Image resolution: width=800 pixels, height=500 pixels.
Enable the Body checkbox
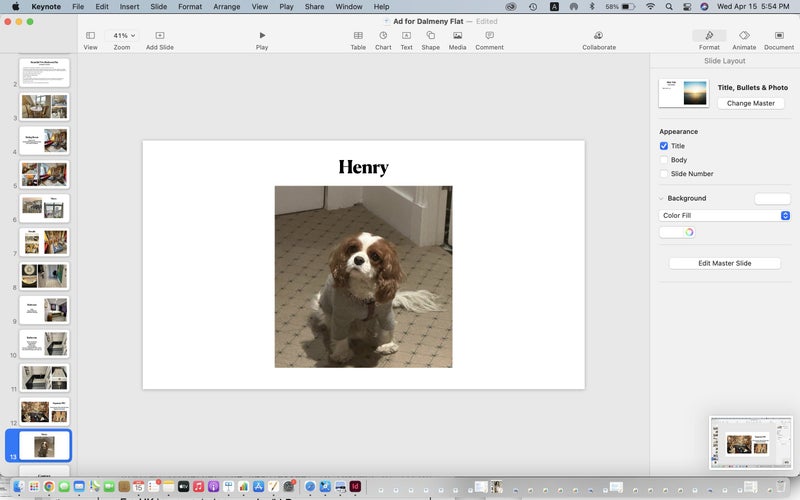[664, 160]
